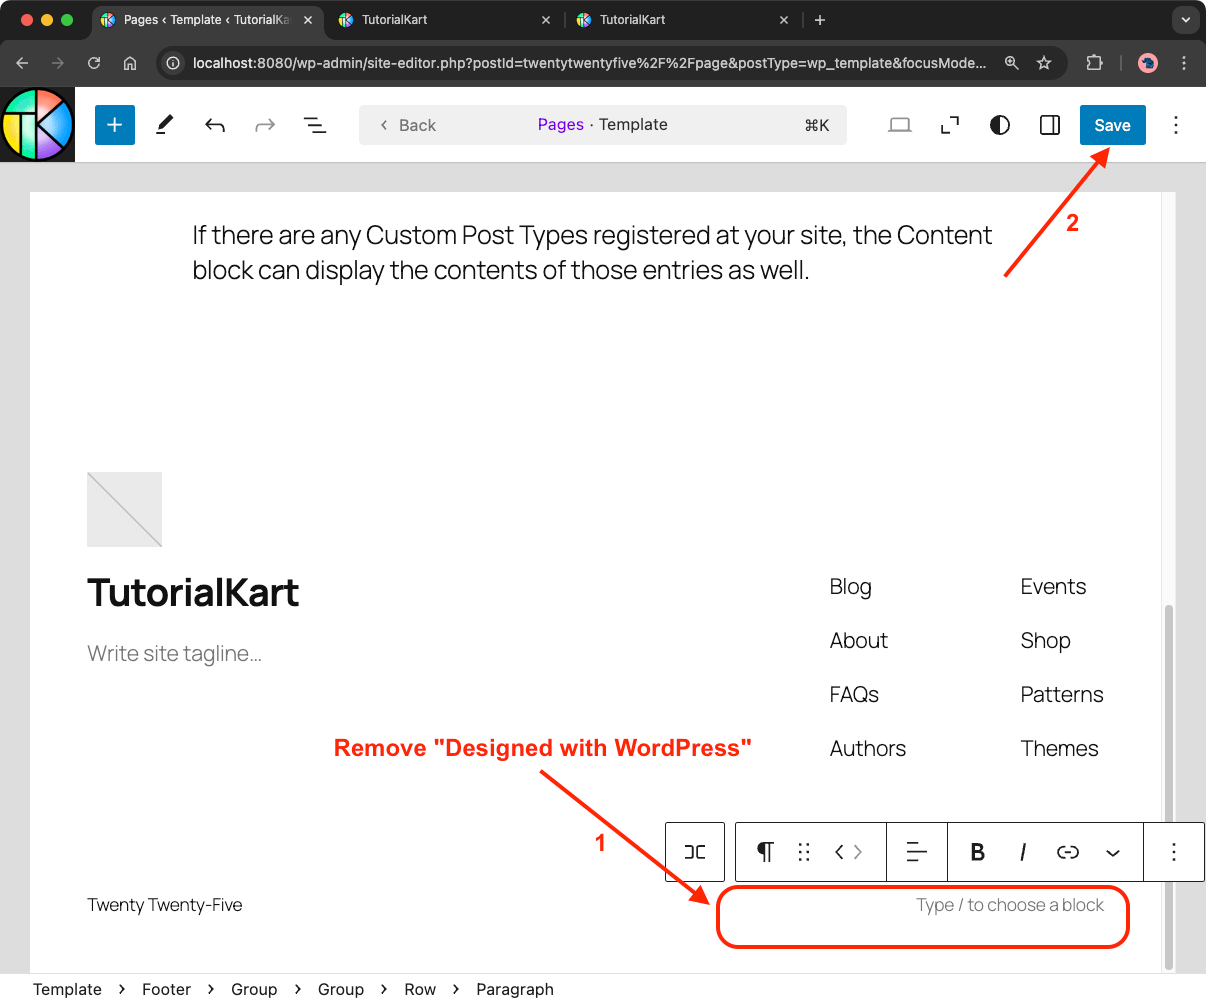Open the tab search dropdown arrow
This screenshot has height=1004, width=1206.
(x=1185, y=20)
